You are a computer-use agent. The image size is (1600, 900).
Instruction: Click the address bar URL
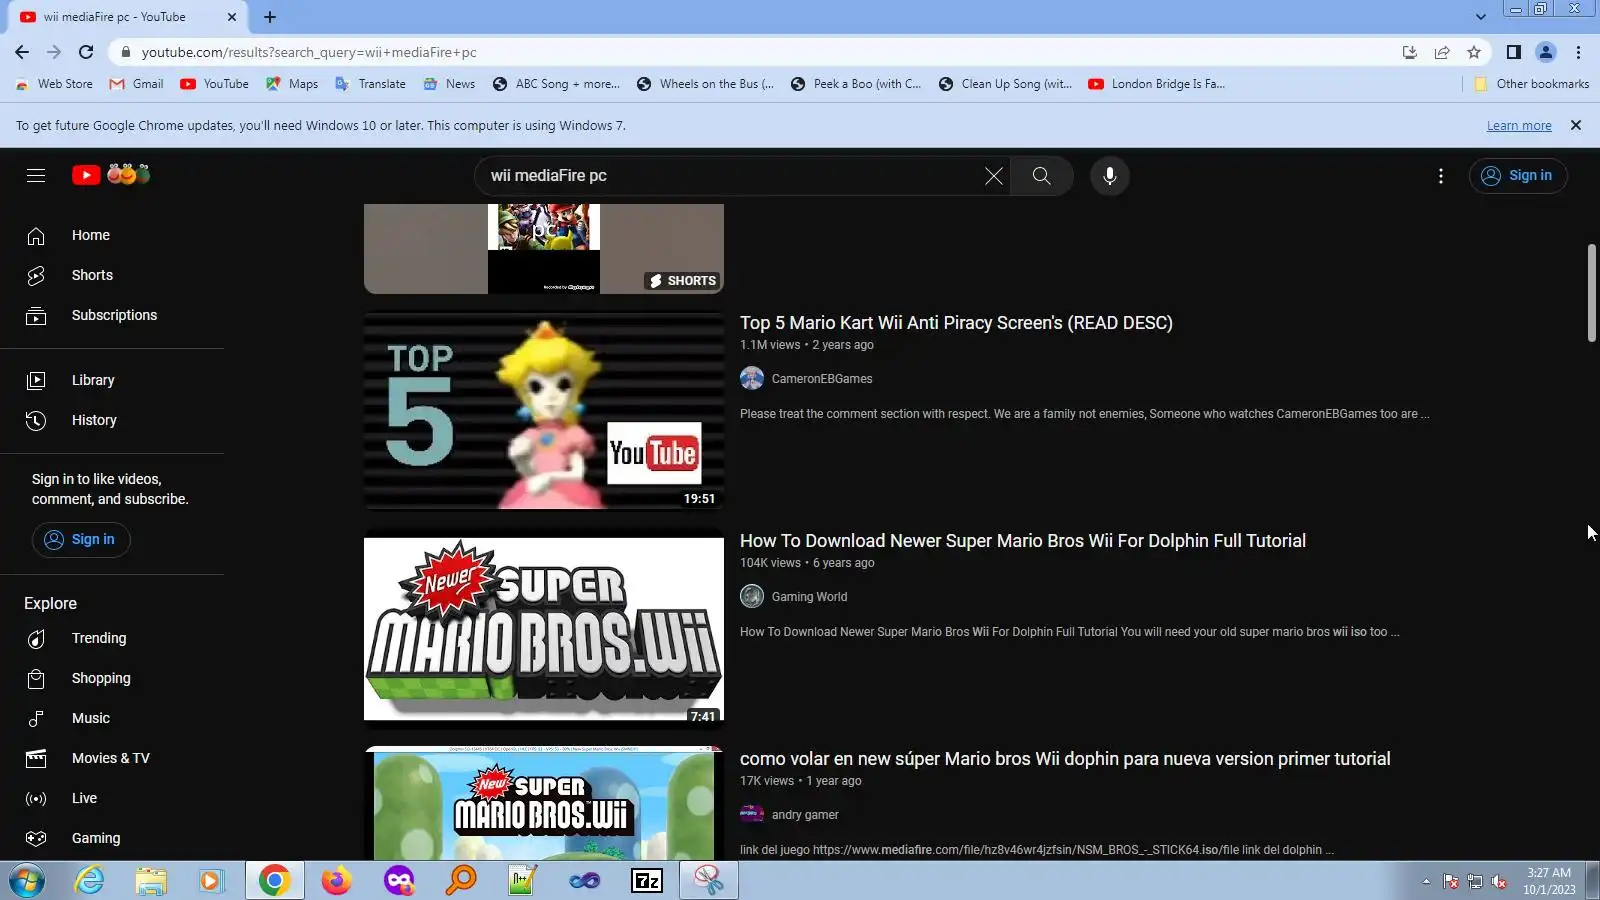tap(308, 52)
